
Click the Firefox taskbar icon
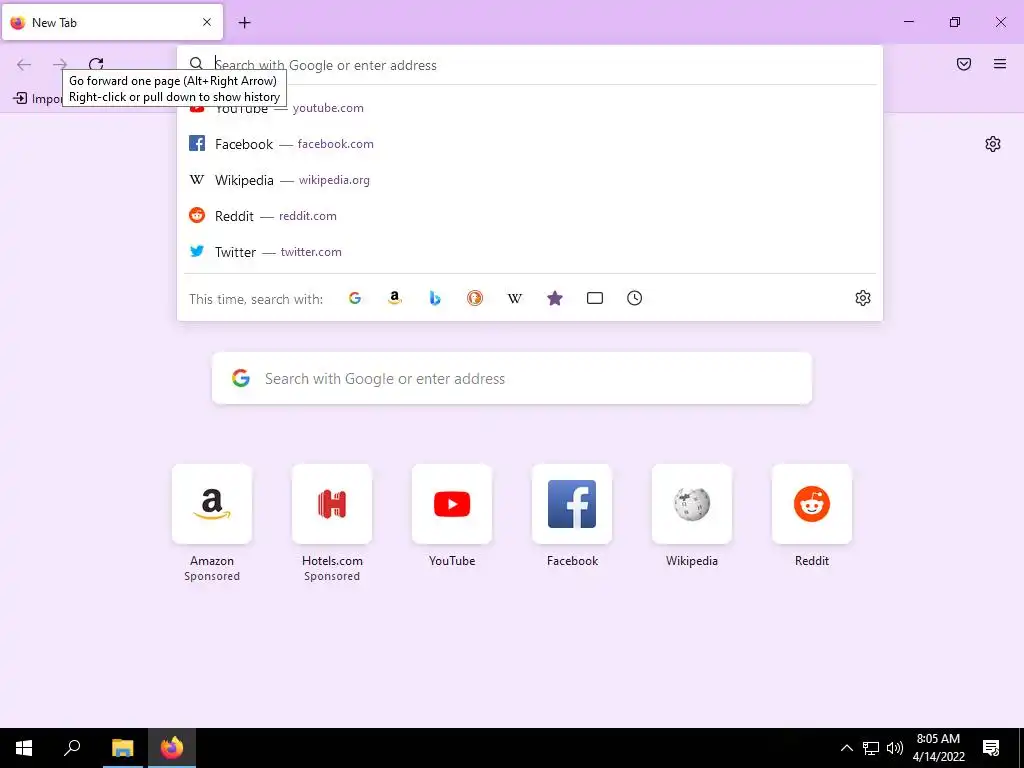click(x=172, y=748)
